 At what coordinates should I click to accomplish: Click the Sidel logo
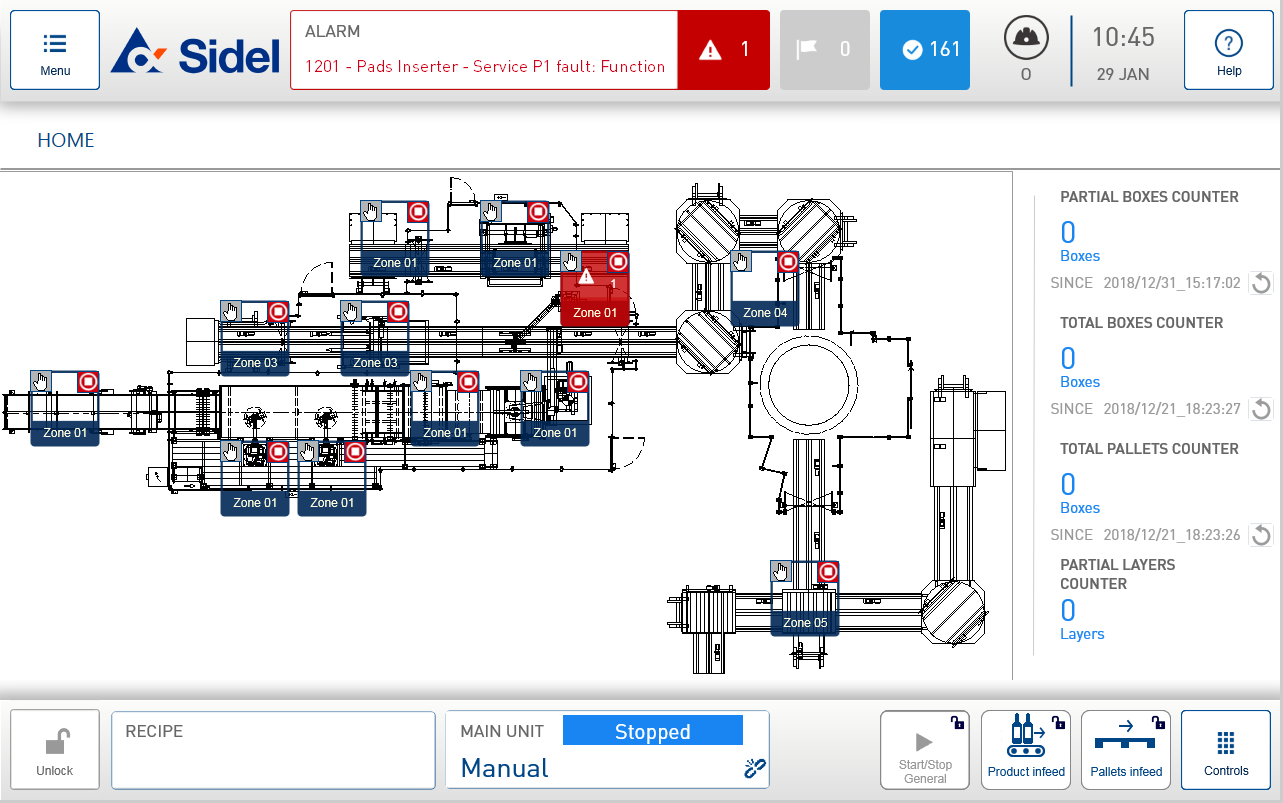(196, 52)
